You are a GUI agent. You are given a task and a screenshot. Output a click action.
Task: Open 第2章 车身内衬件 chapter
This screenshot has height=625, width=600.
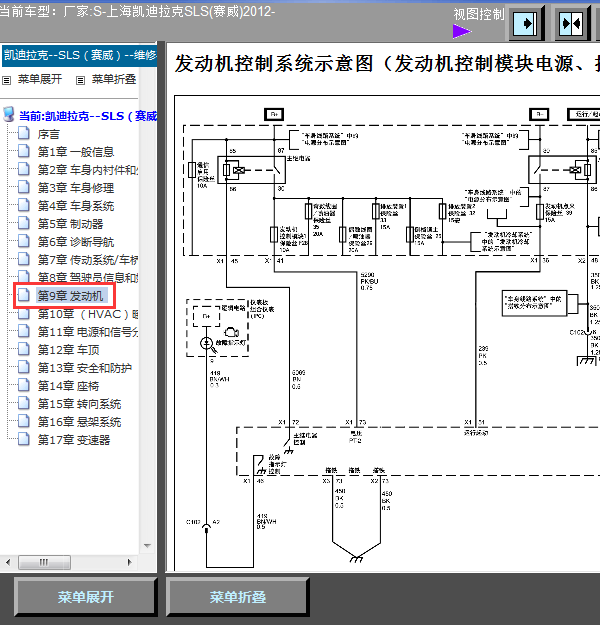[88, 170]
